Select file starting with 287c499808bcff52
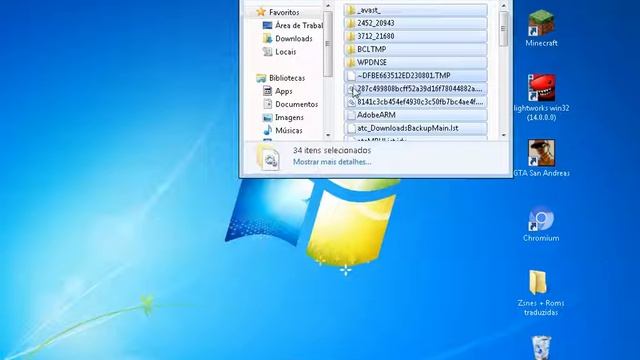640x360 pixels. tap(420, 89)
